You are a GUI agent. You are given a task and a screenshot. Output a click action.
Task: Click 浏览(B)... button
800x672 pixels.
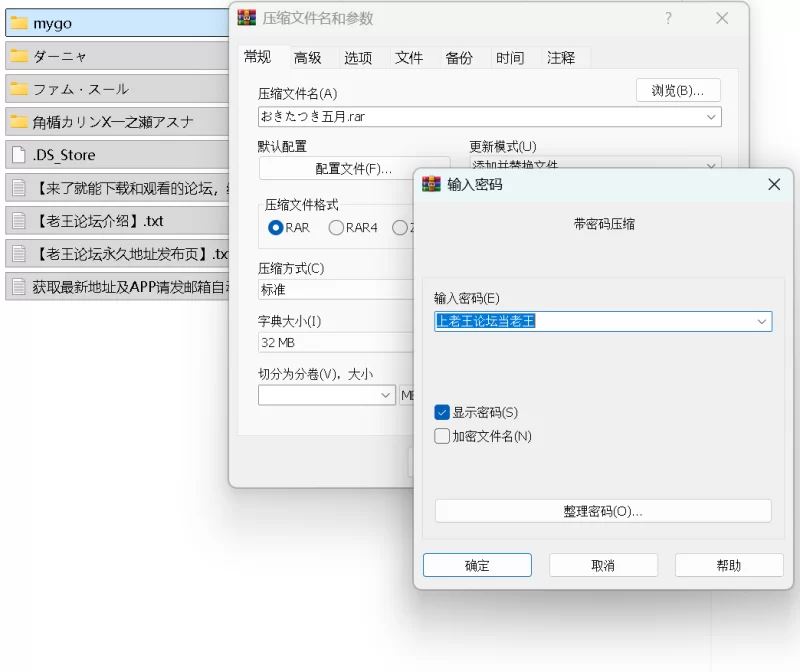(678, 90)
